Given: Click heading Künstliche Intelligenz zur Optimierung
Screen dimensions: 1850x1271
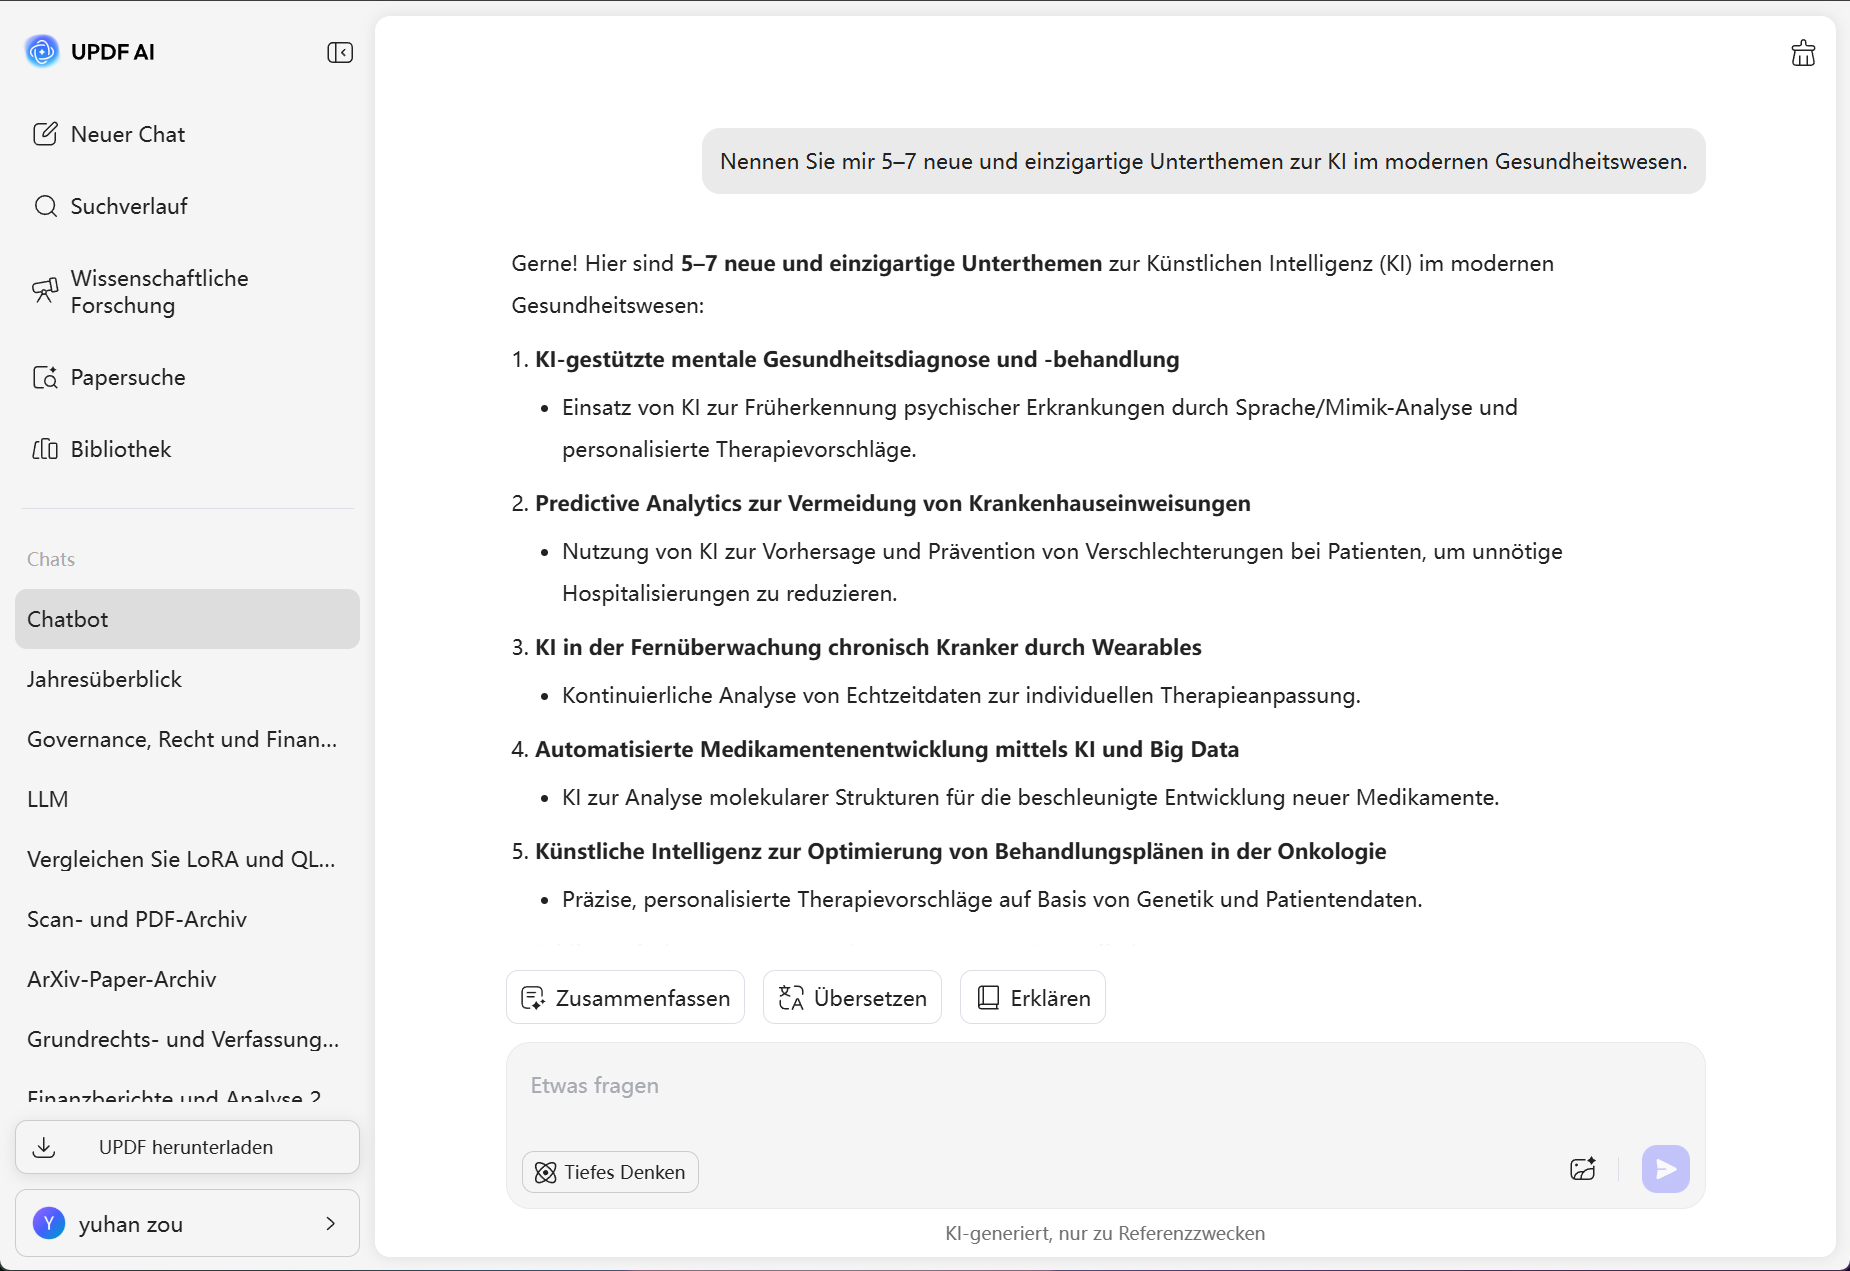Looking at the screenshot, I should 961,851.
